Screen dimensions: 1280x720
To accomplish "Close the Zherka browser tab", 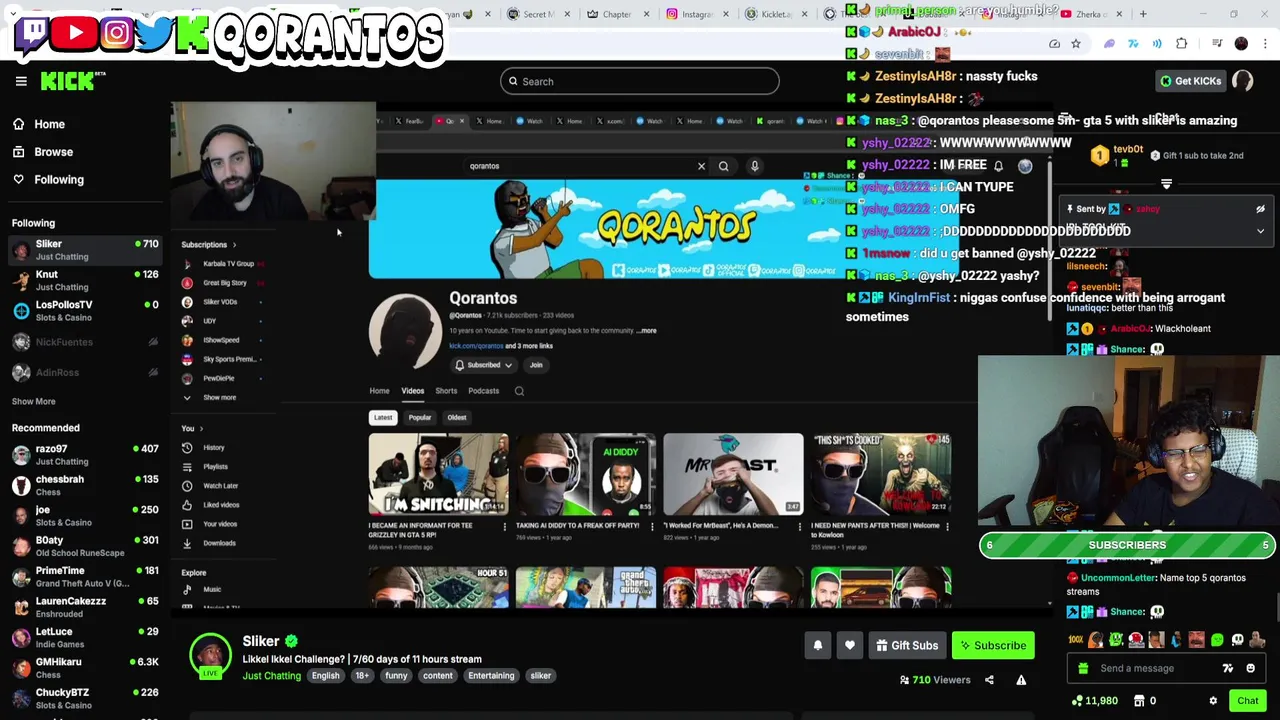I will click(1119, 14).
